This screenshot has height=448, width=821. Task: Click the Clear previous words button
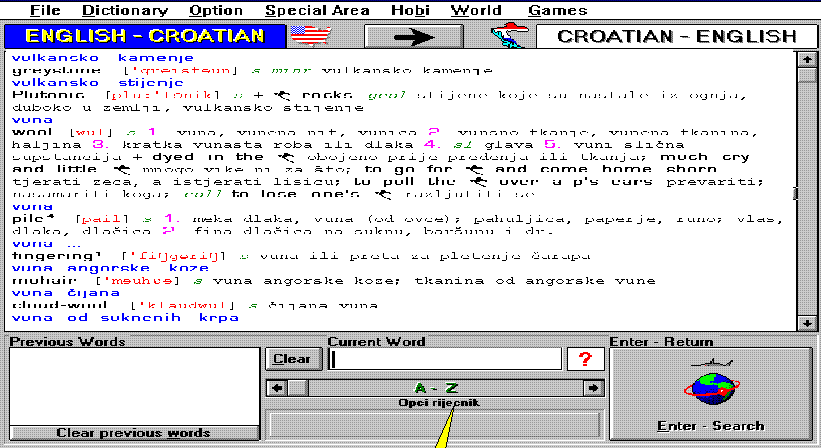(x=133, y=433)
